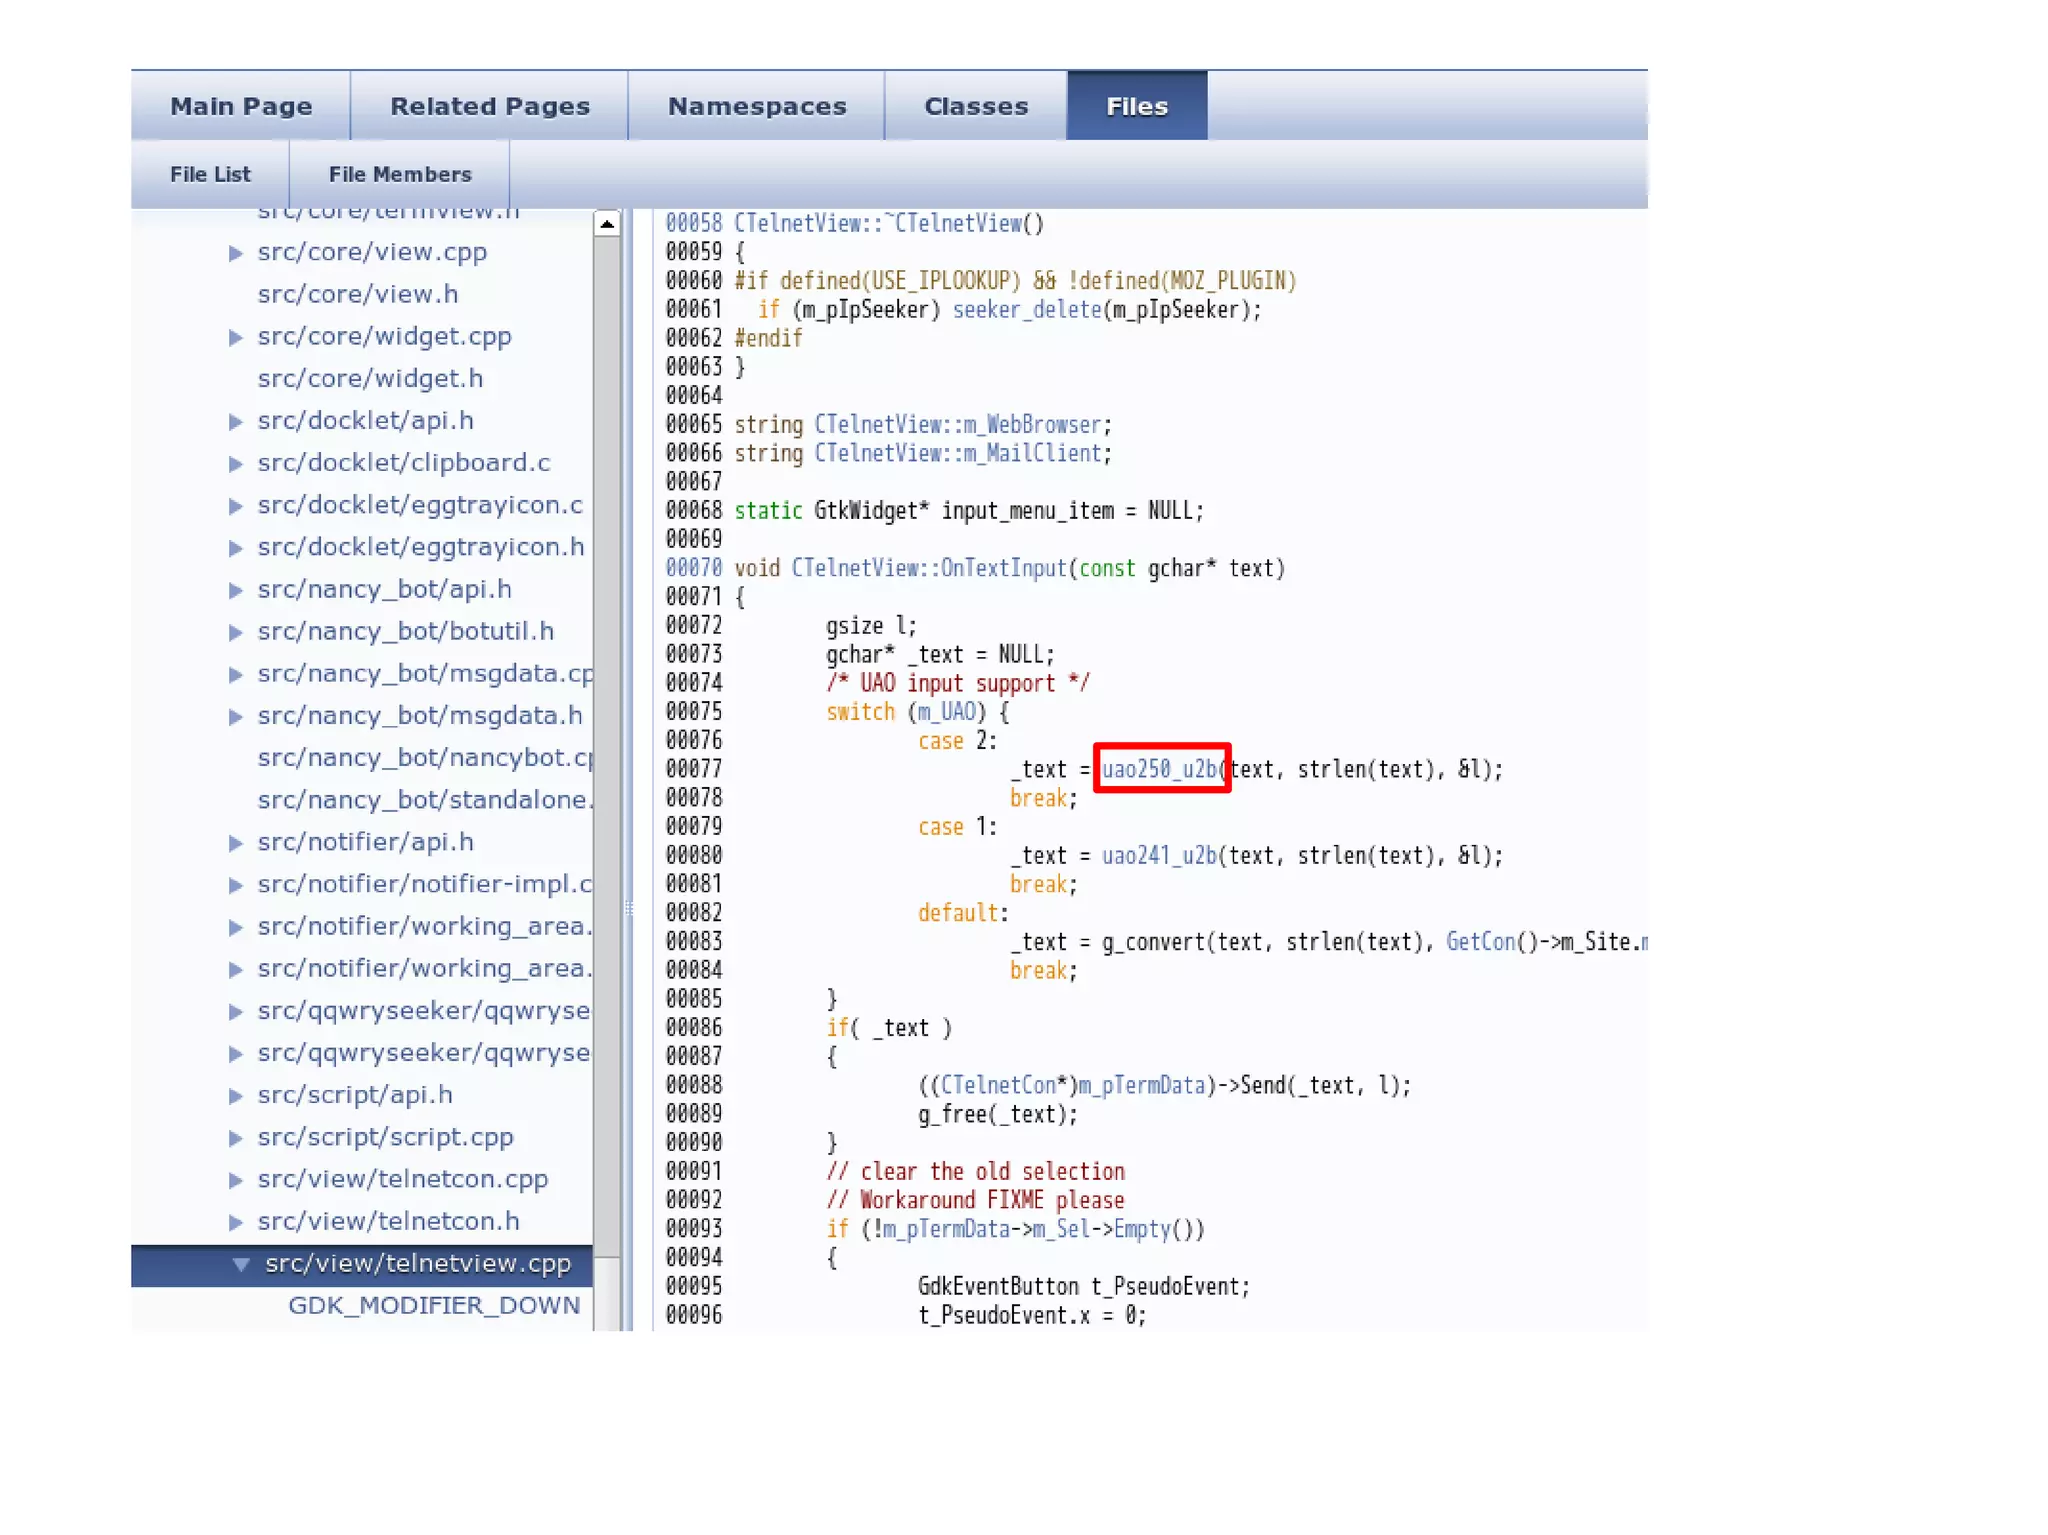Select the File Members sub-tab
Viewport: 2048px width, 1535px height.
399,174
